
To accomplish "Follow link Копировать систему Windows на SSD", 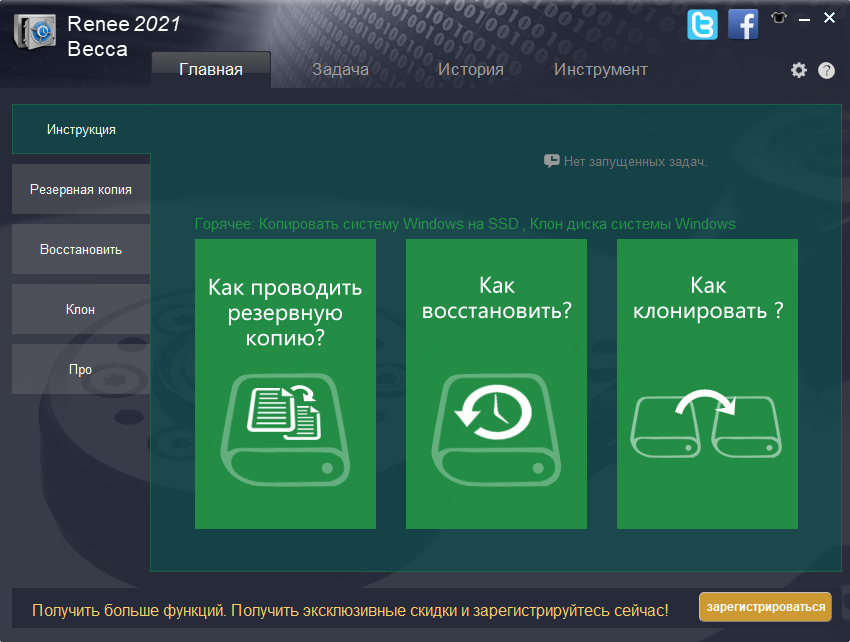I will click(x=388, y=224).
